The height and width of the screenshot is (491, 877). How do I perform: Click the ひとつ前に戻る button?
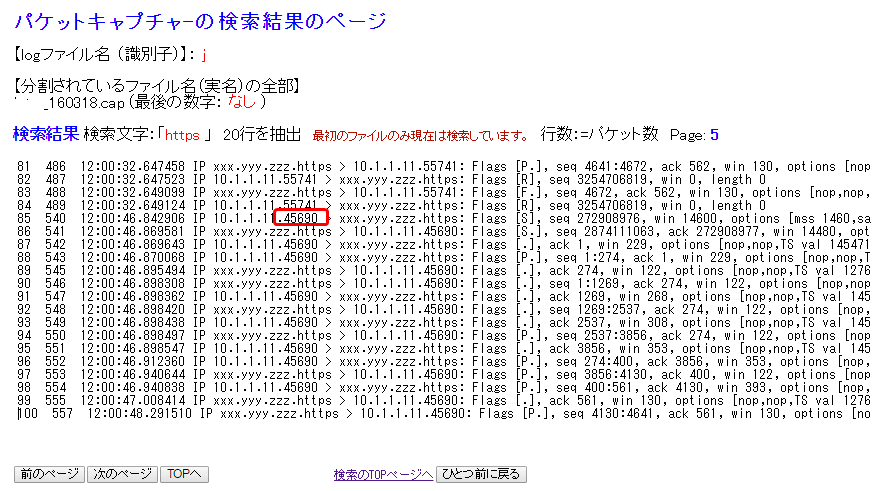(482, 474)
